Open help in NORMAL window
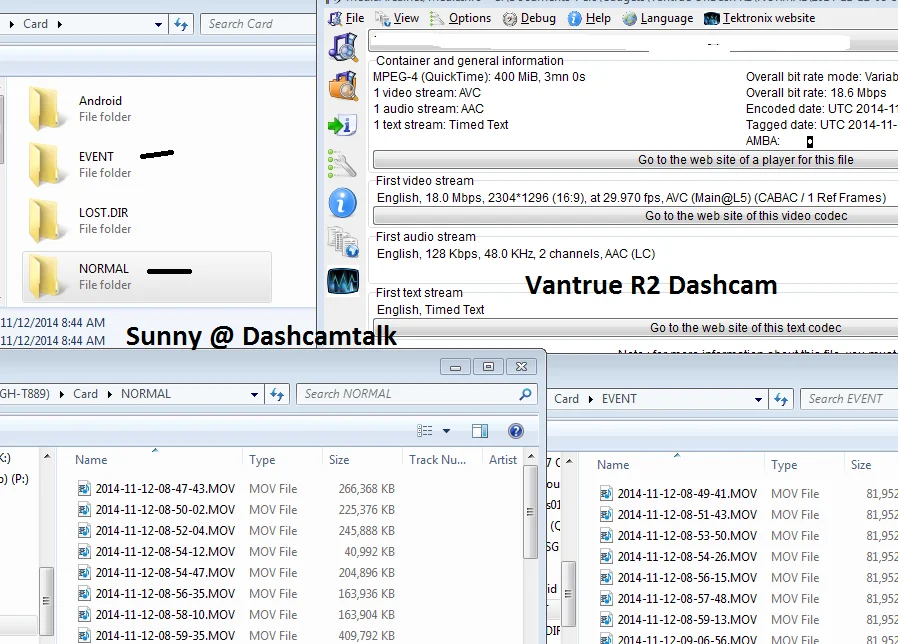The width and height of the screenshot is (900, 644). (x=516, y=431)
